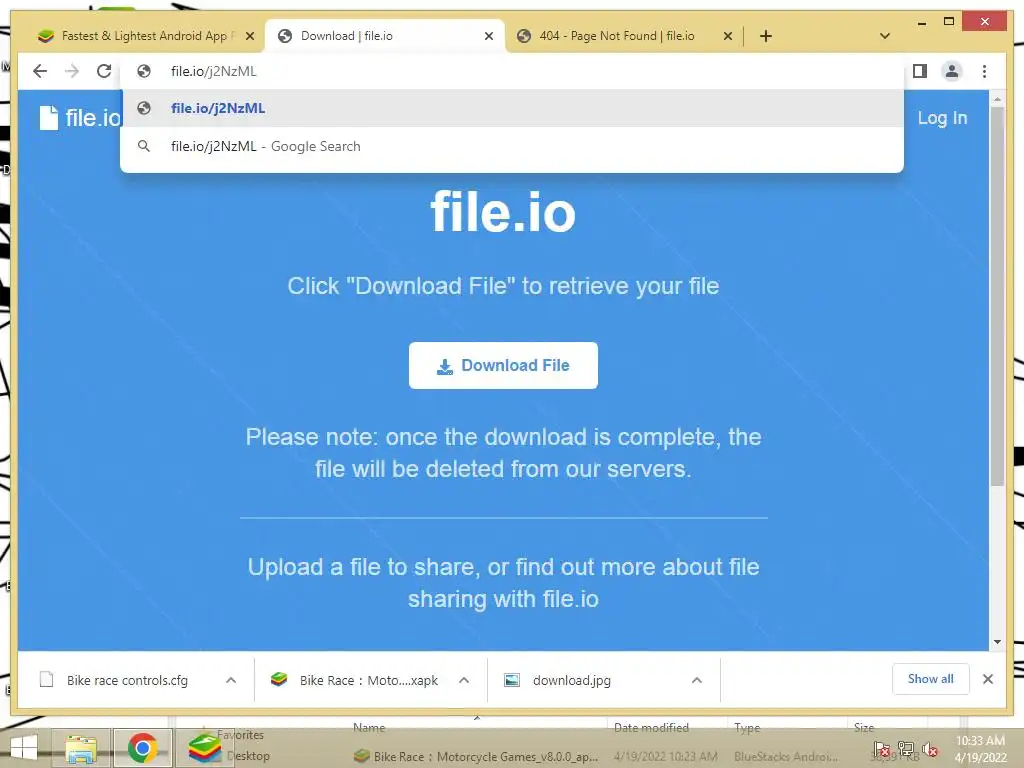
Task: Select Bike Race Motorcycle Games file in Explorer
Action: pos(477,756)
